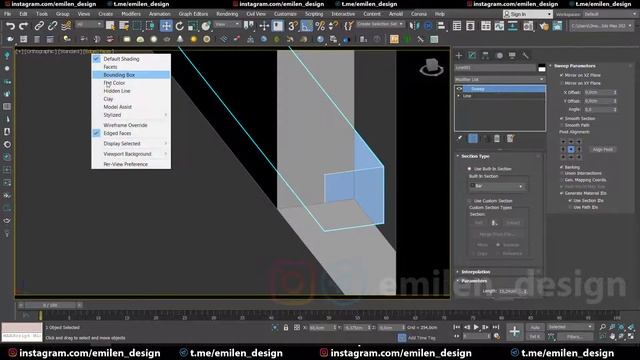Viewport: 640px width, 360px height.
Task: Open the Modifier List dropdown
Action: [x=500, y=79]
